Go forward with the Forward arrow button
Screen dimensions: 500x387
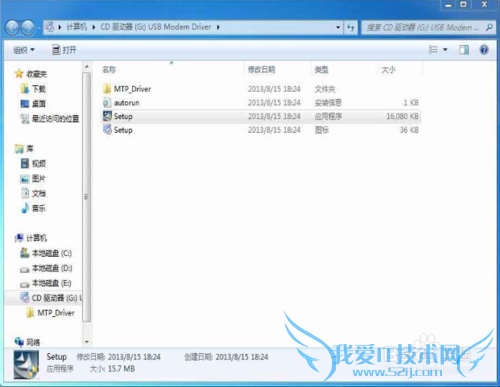tap(28, 28)
